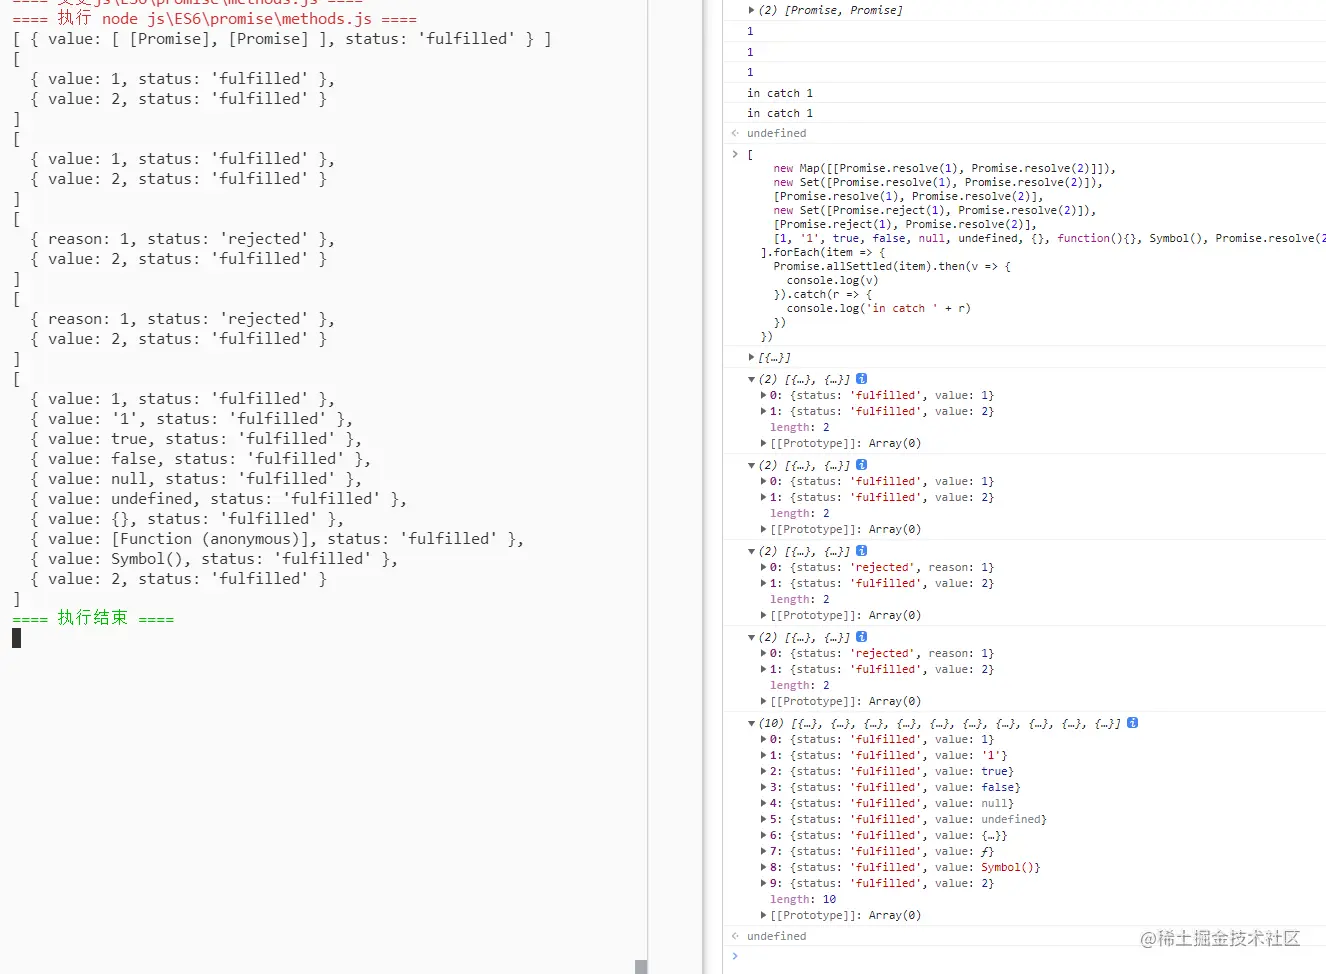This screenshot has width=1326, height=974.
Task: Click the "}).catch(r => {" code line
Action: click(x=823, y=294)
